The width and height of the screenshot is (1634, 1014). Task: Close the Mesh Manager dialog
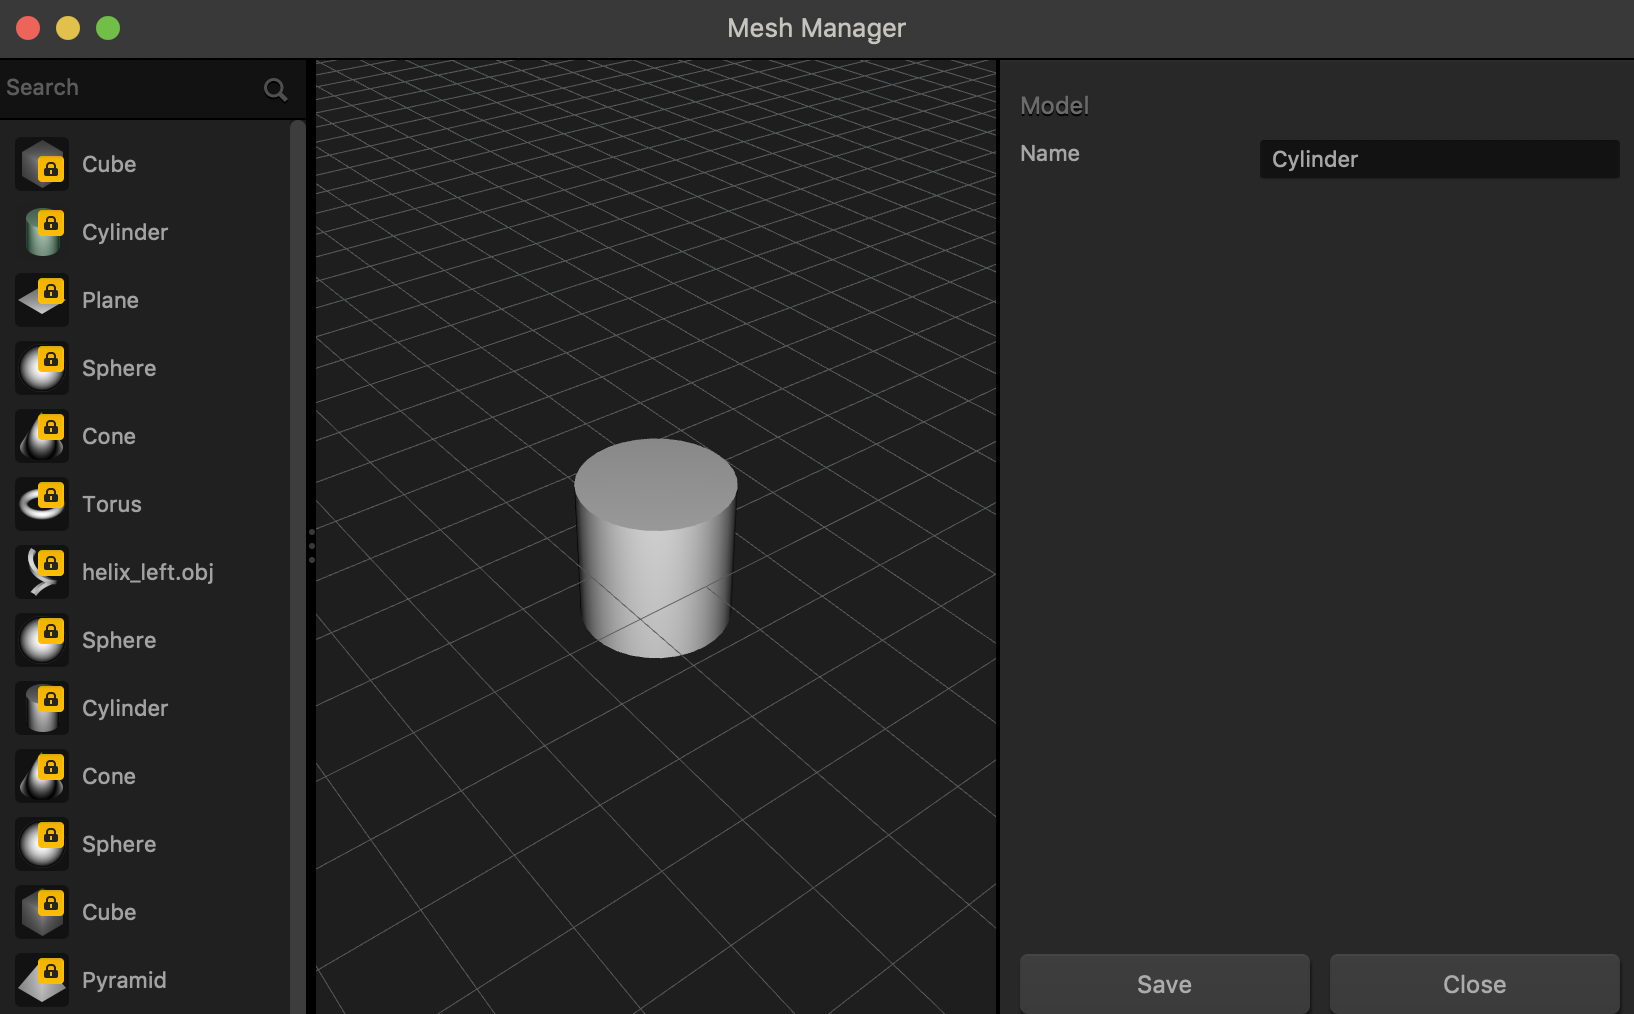tap(1474, 984)
